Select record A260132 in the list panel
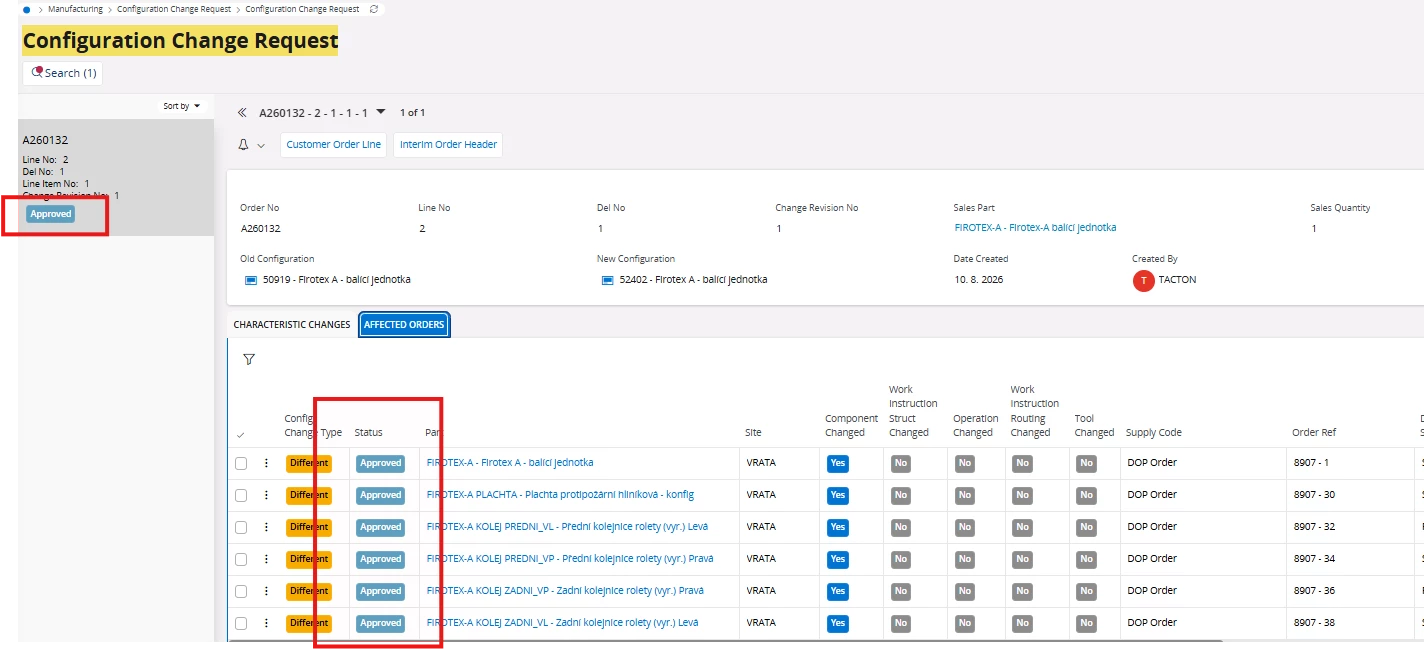The width and height of the screenshot is (1424, 649). click(x=116, y=177)
